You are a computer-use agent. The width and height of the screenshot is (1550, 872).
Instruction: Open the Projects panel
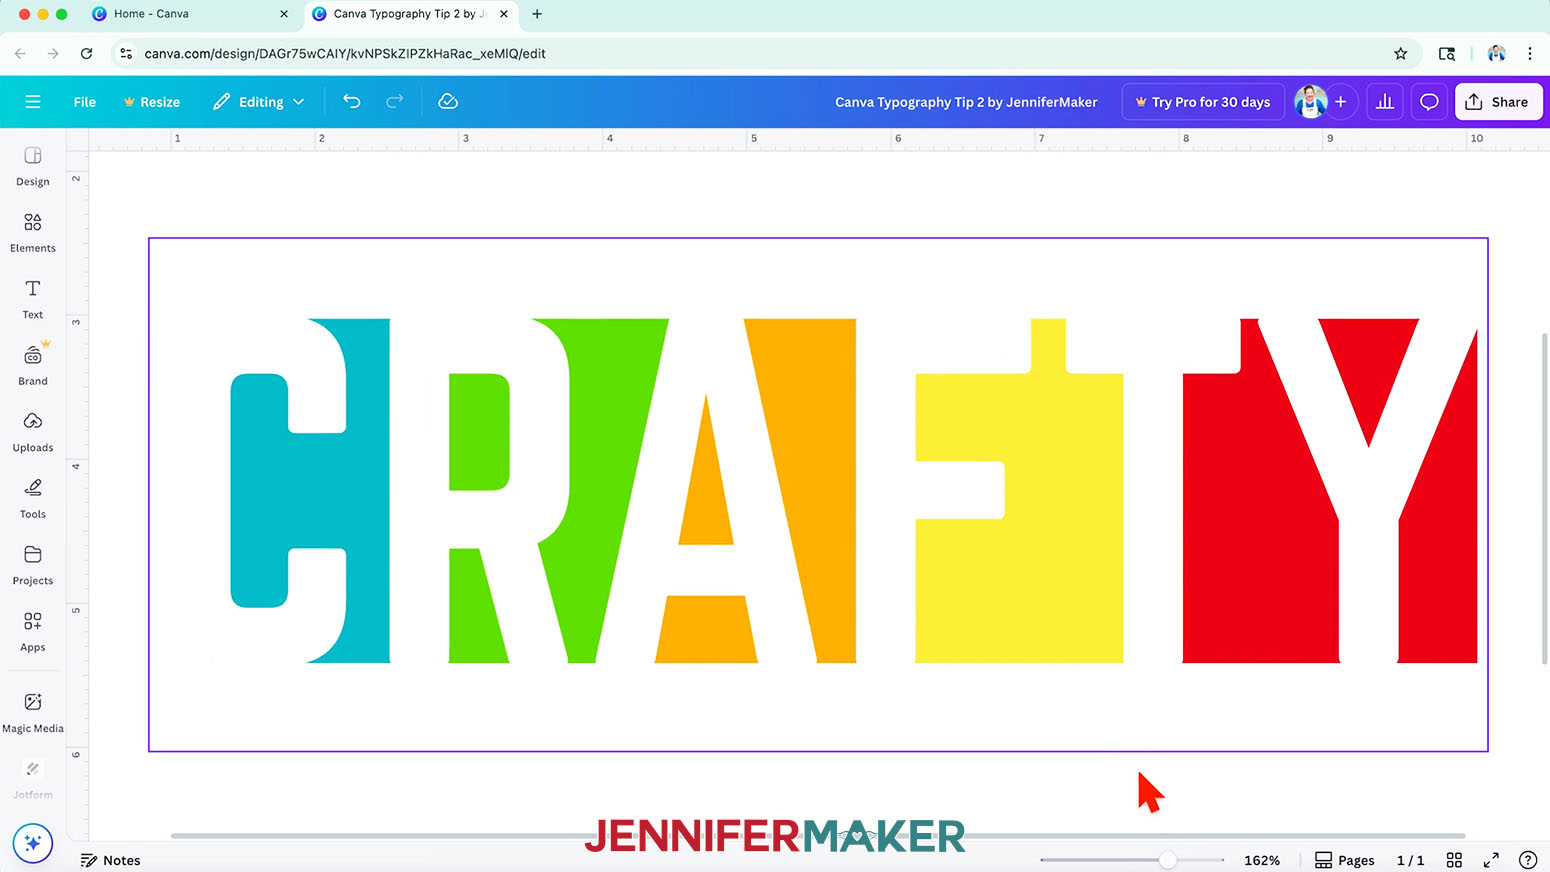pyautogui.click(x=33, y=566)
